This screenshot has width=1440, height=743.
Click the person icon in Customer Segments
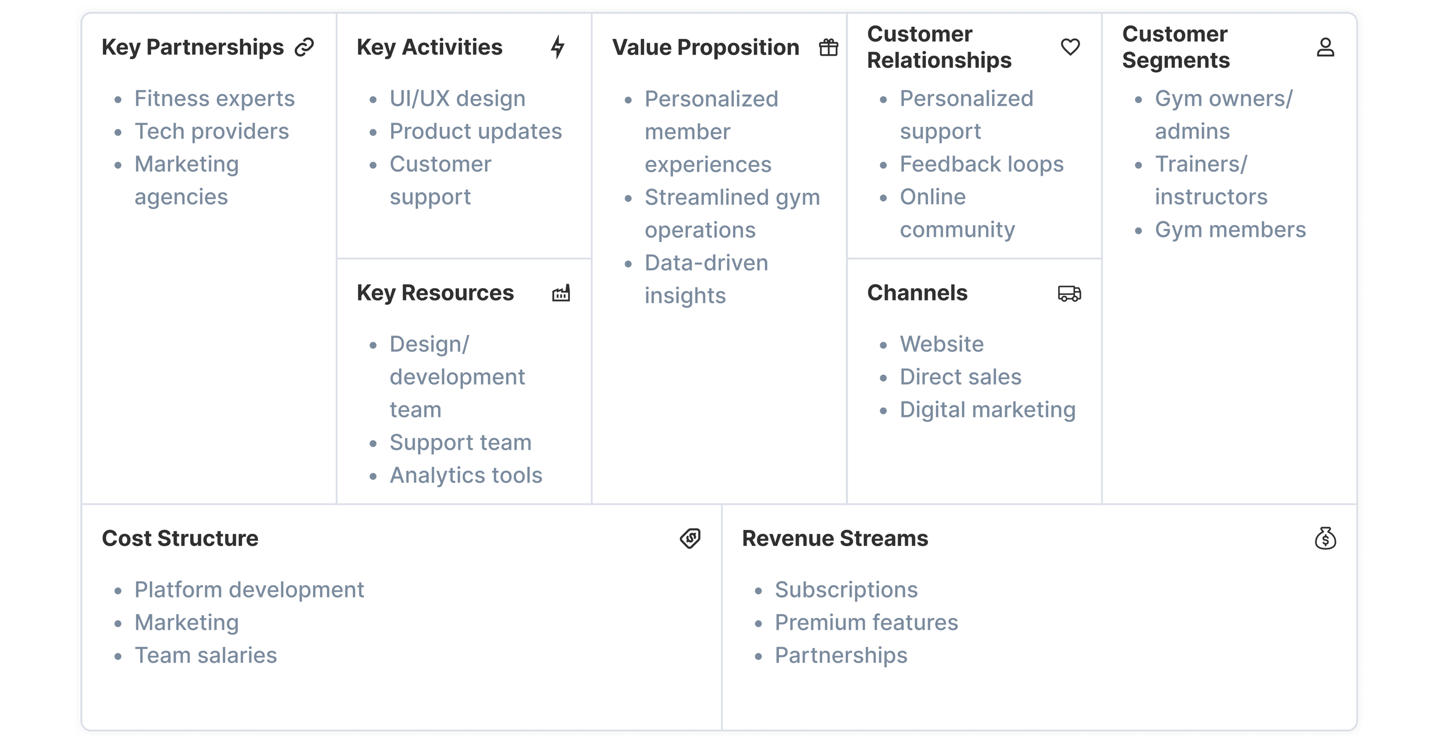point(1325,47)
